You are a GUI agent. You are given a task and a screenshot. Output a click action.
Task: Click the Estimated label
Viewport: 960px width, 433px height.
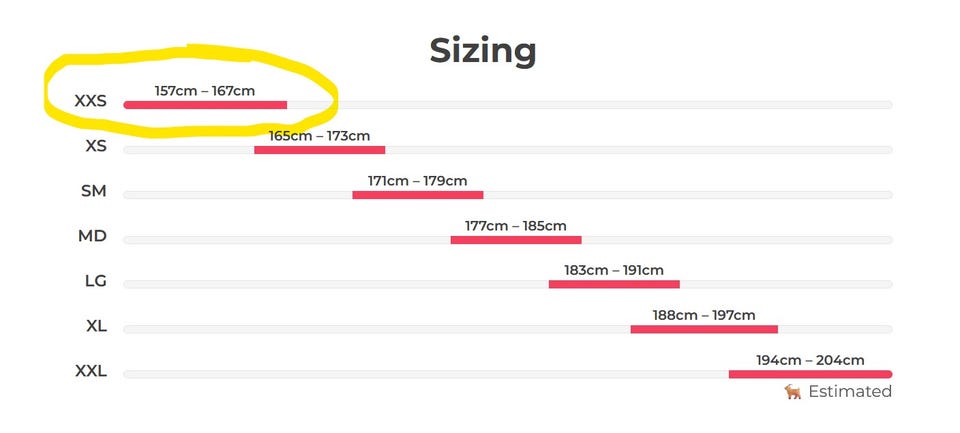(x=850, y=392)
